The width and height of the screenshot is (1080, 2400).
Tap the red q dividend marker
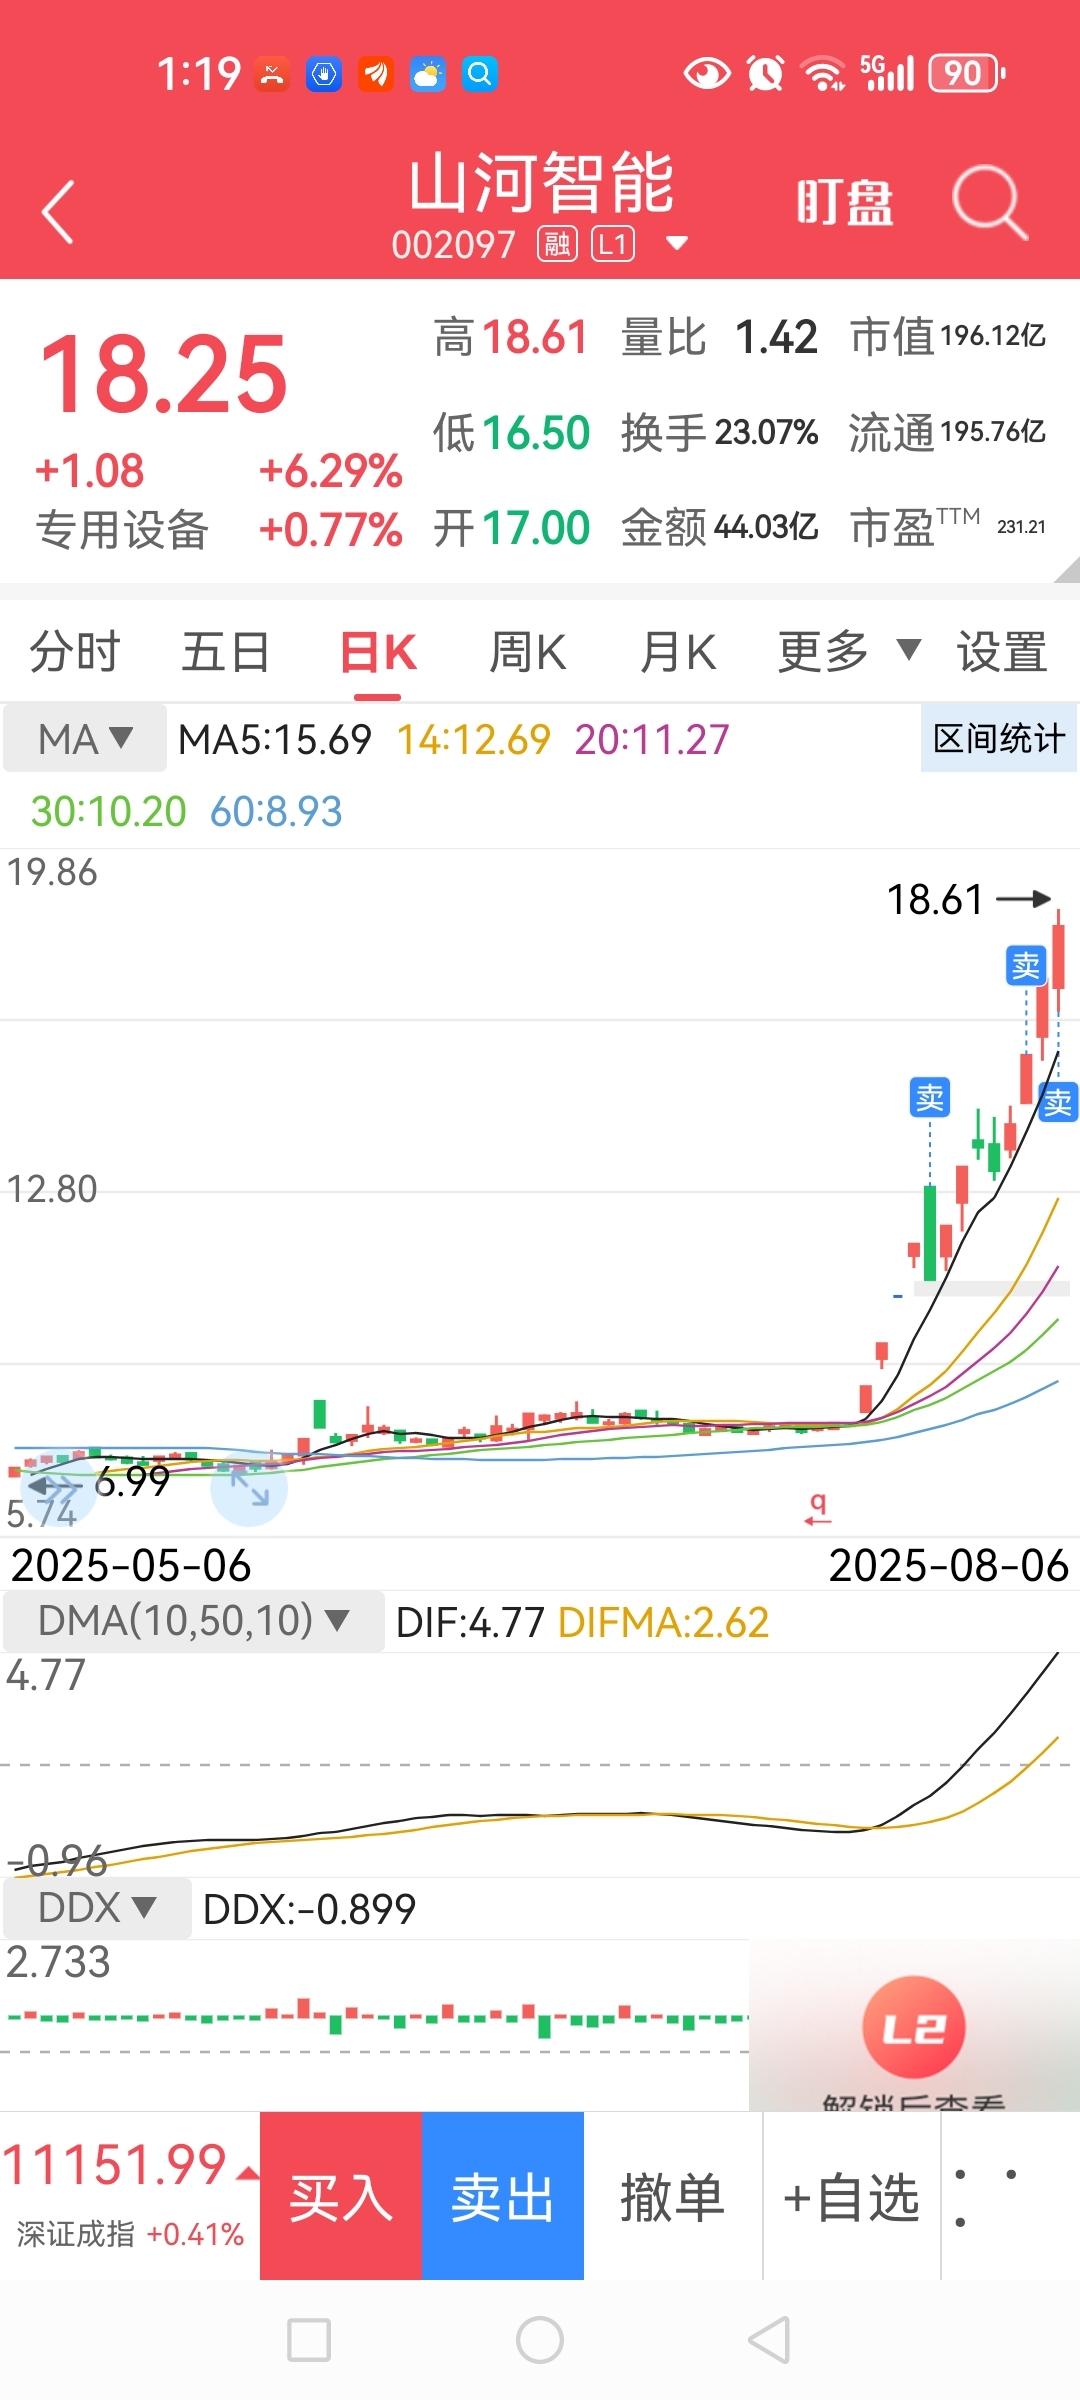click(818, 1509)
